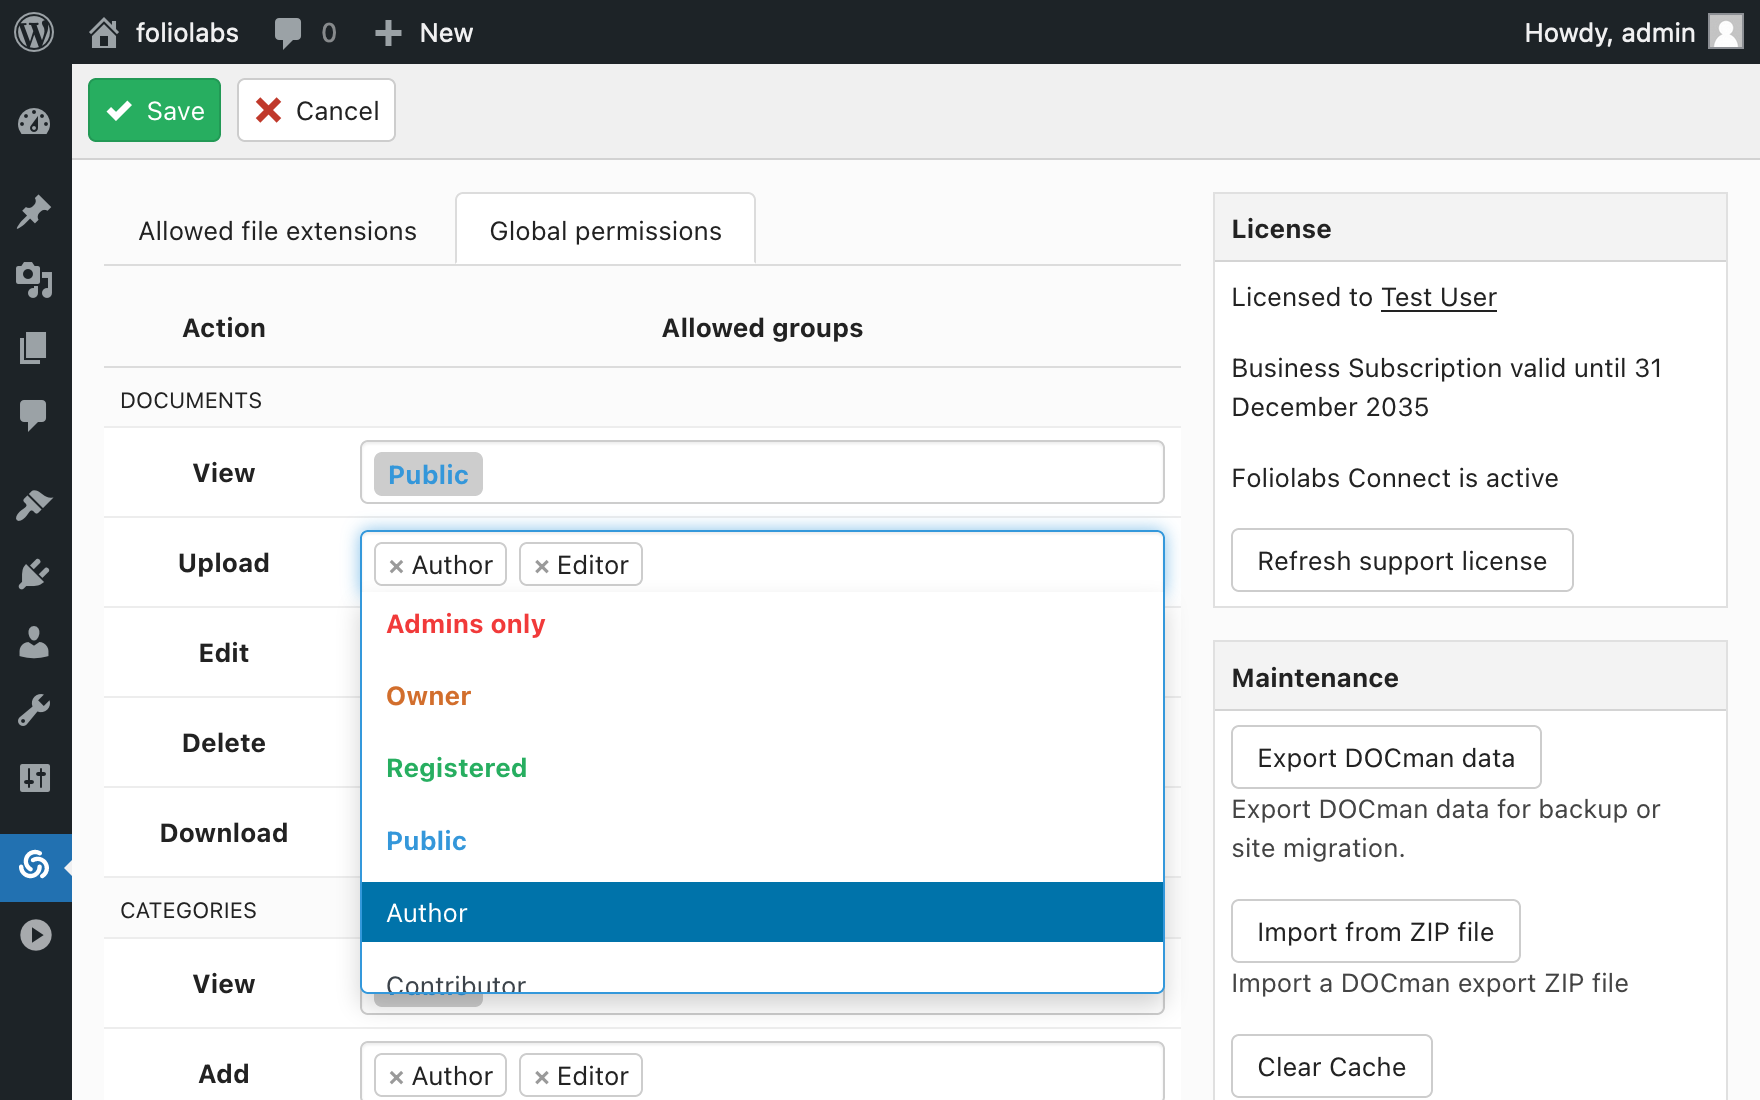This screenshot has height=1100, width=1760.
Task: Open Users via the person icon
Action: tap(34, 642)
